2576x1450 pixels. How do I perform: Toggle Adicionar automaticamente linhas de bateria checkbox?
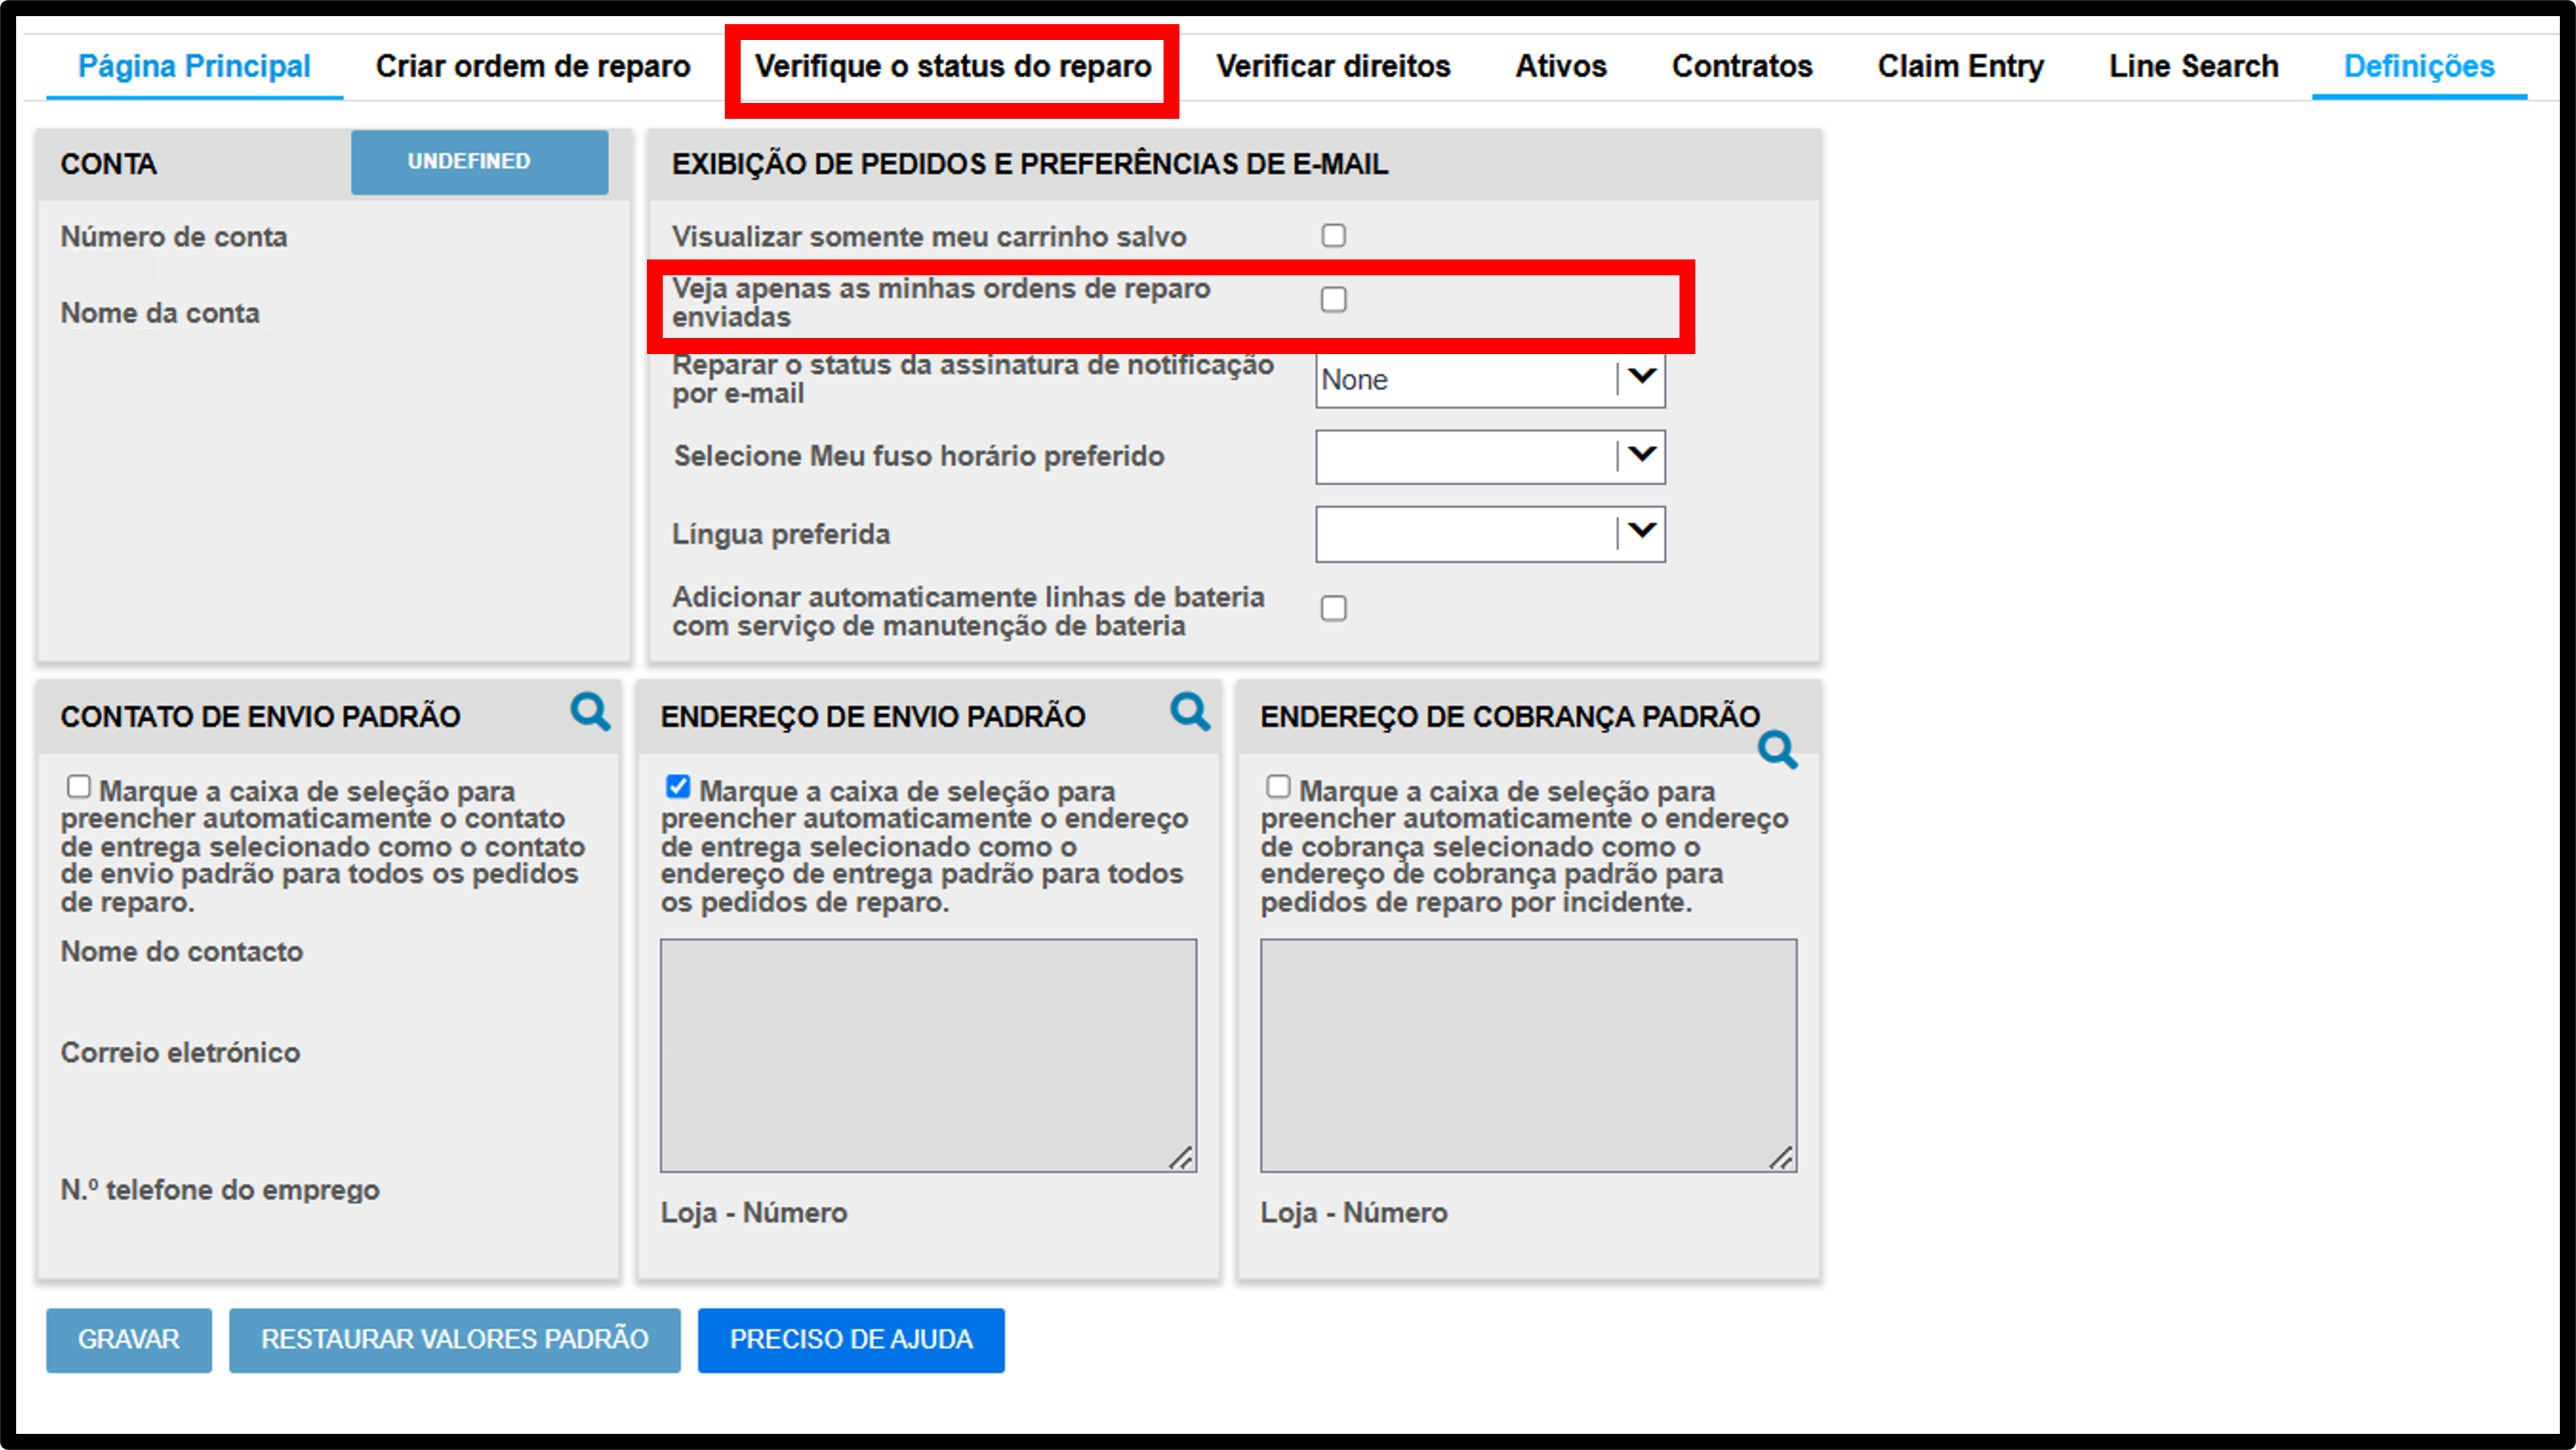click(1333, 608)
